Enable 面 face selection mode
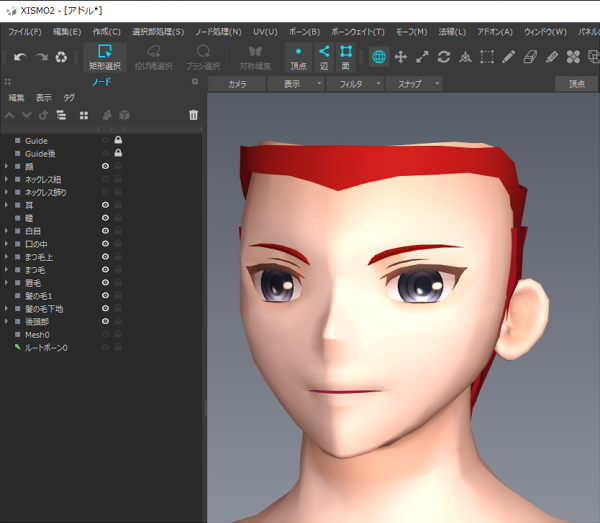 (346, 57)
